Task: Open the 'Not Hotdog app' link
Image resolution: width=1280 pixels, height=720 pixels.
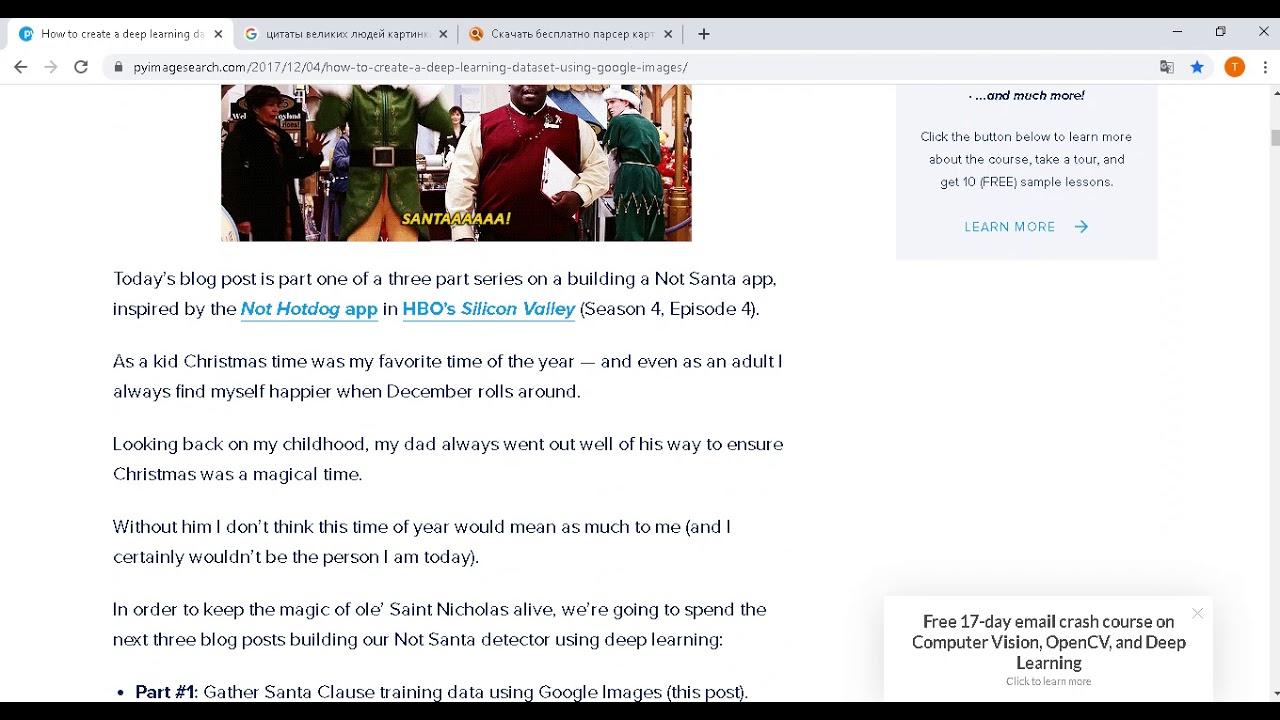Action: (x=309, y=309)
